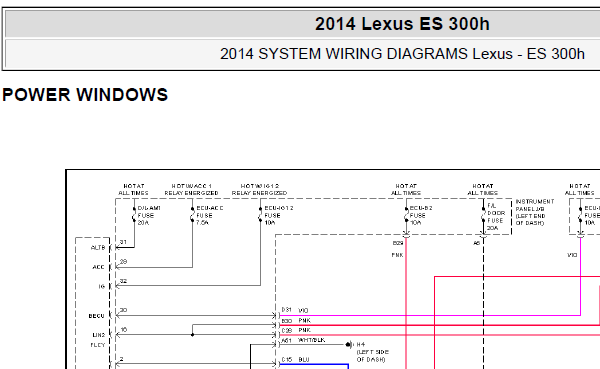600x369 pixels.
Task: Click "HOT W/ ACC 1 RELAY ENERGIZED" label
Action: coord(191,189)
